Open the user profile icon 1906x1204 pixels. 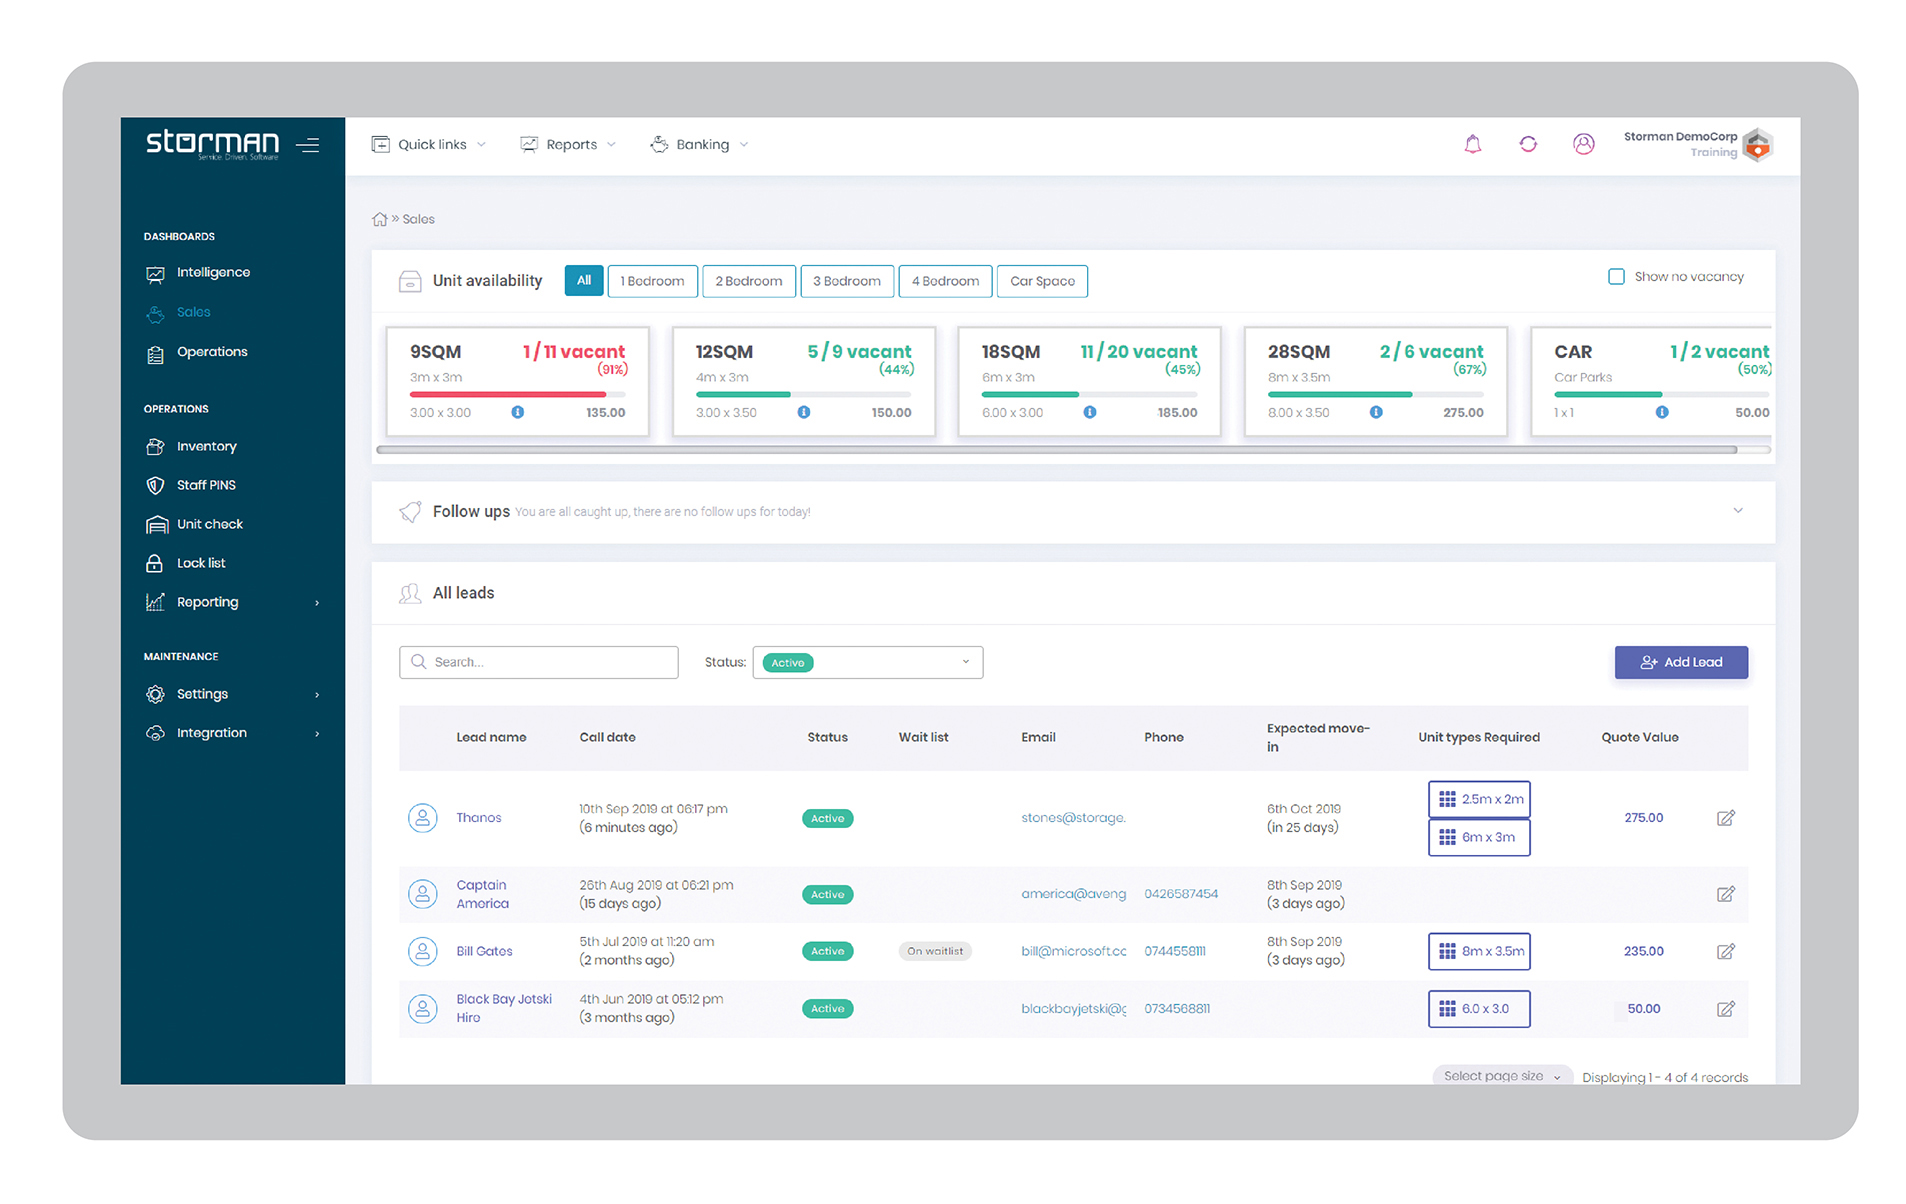click(1583, 144)
